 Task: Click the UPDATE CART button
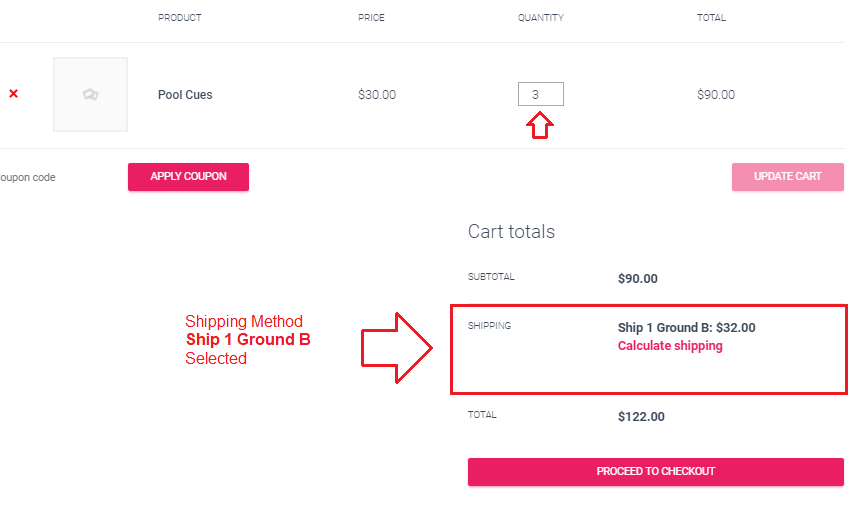point(787,176)
